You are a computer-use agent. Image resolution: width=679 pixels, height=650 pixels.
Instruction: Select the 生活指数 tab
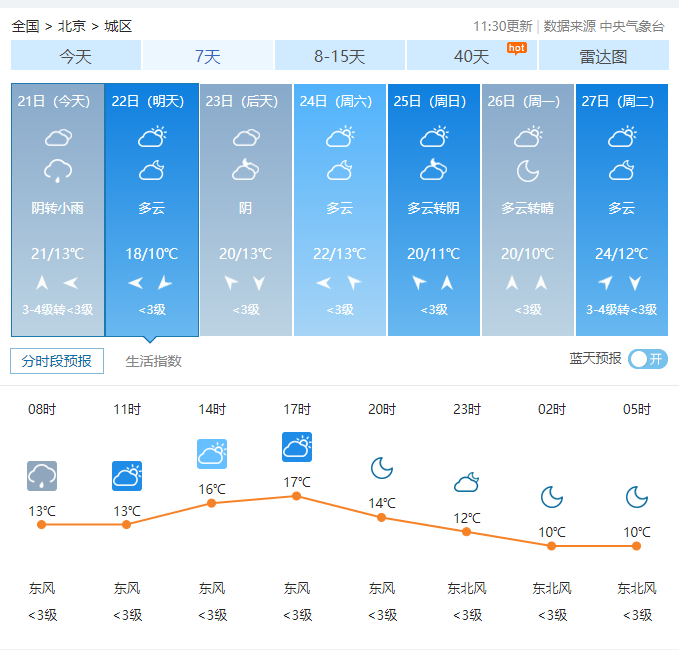[x=154, y=361]
